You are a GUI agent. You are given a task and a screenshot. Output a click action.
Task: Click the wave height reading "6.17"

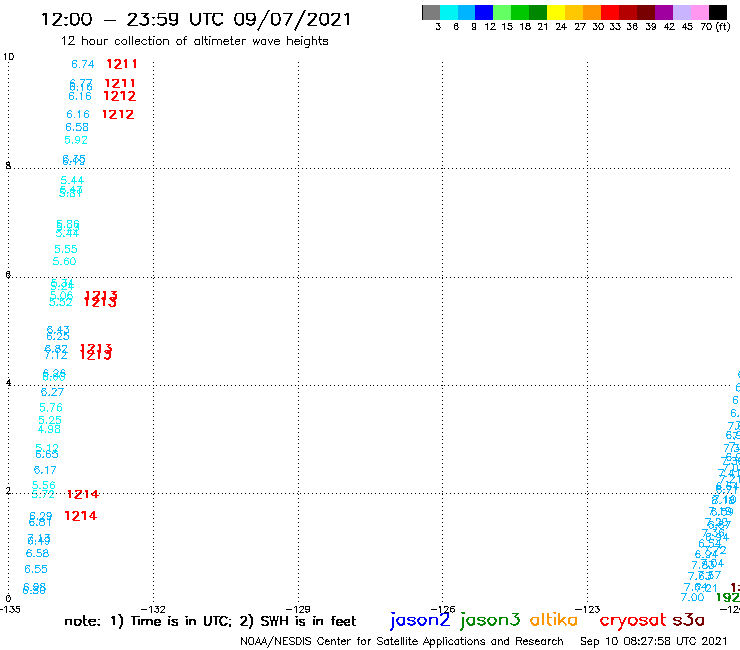click(45, 470)
